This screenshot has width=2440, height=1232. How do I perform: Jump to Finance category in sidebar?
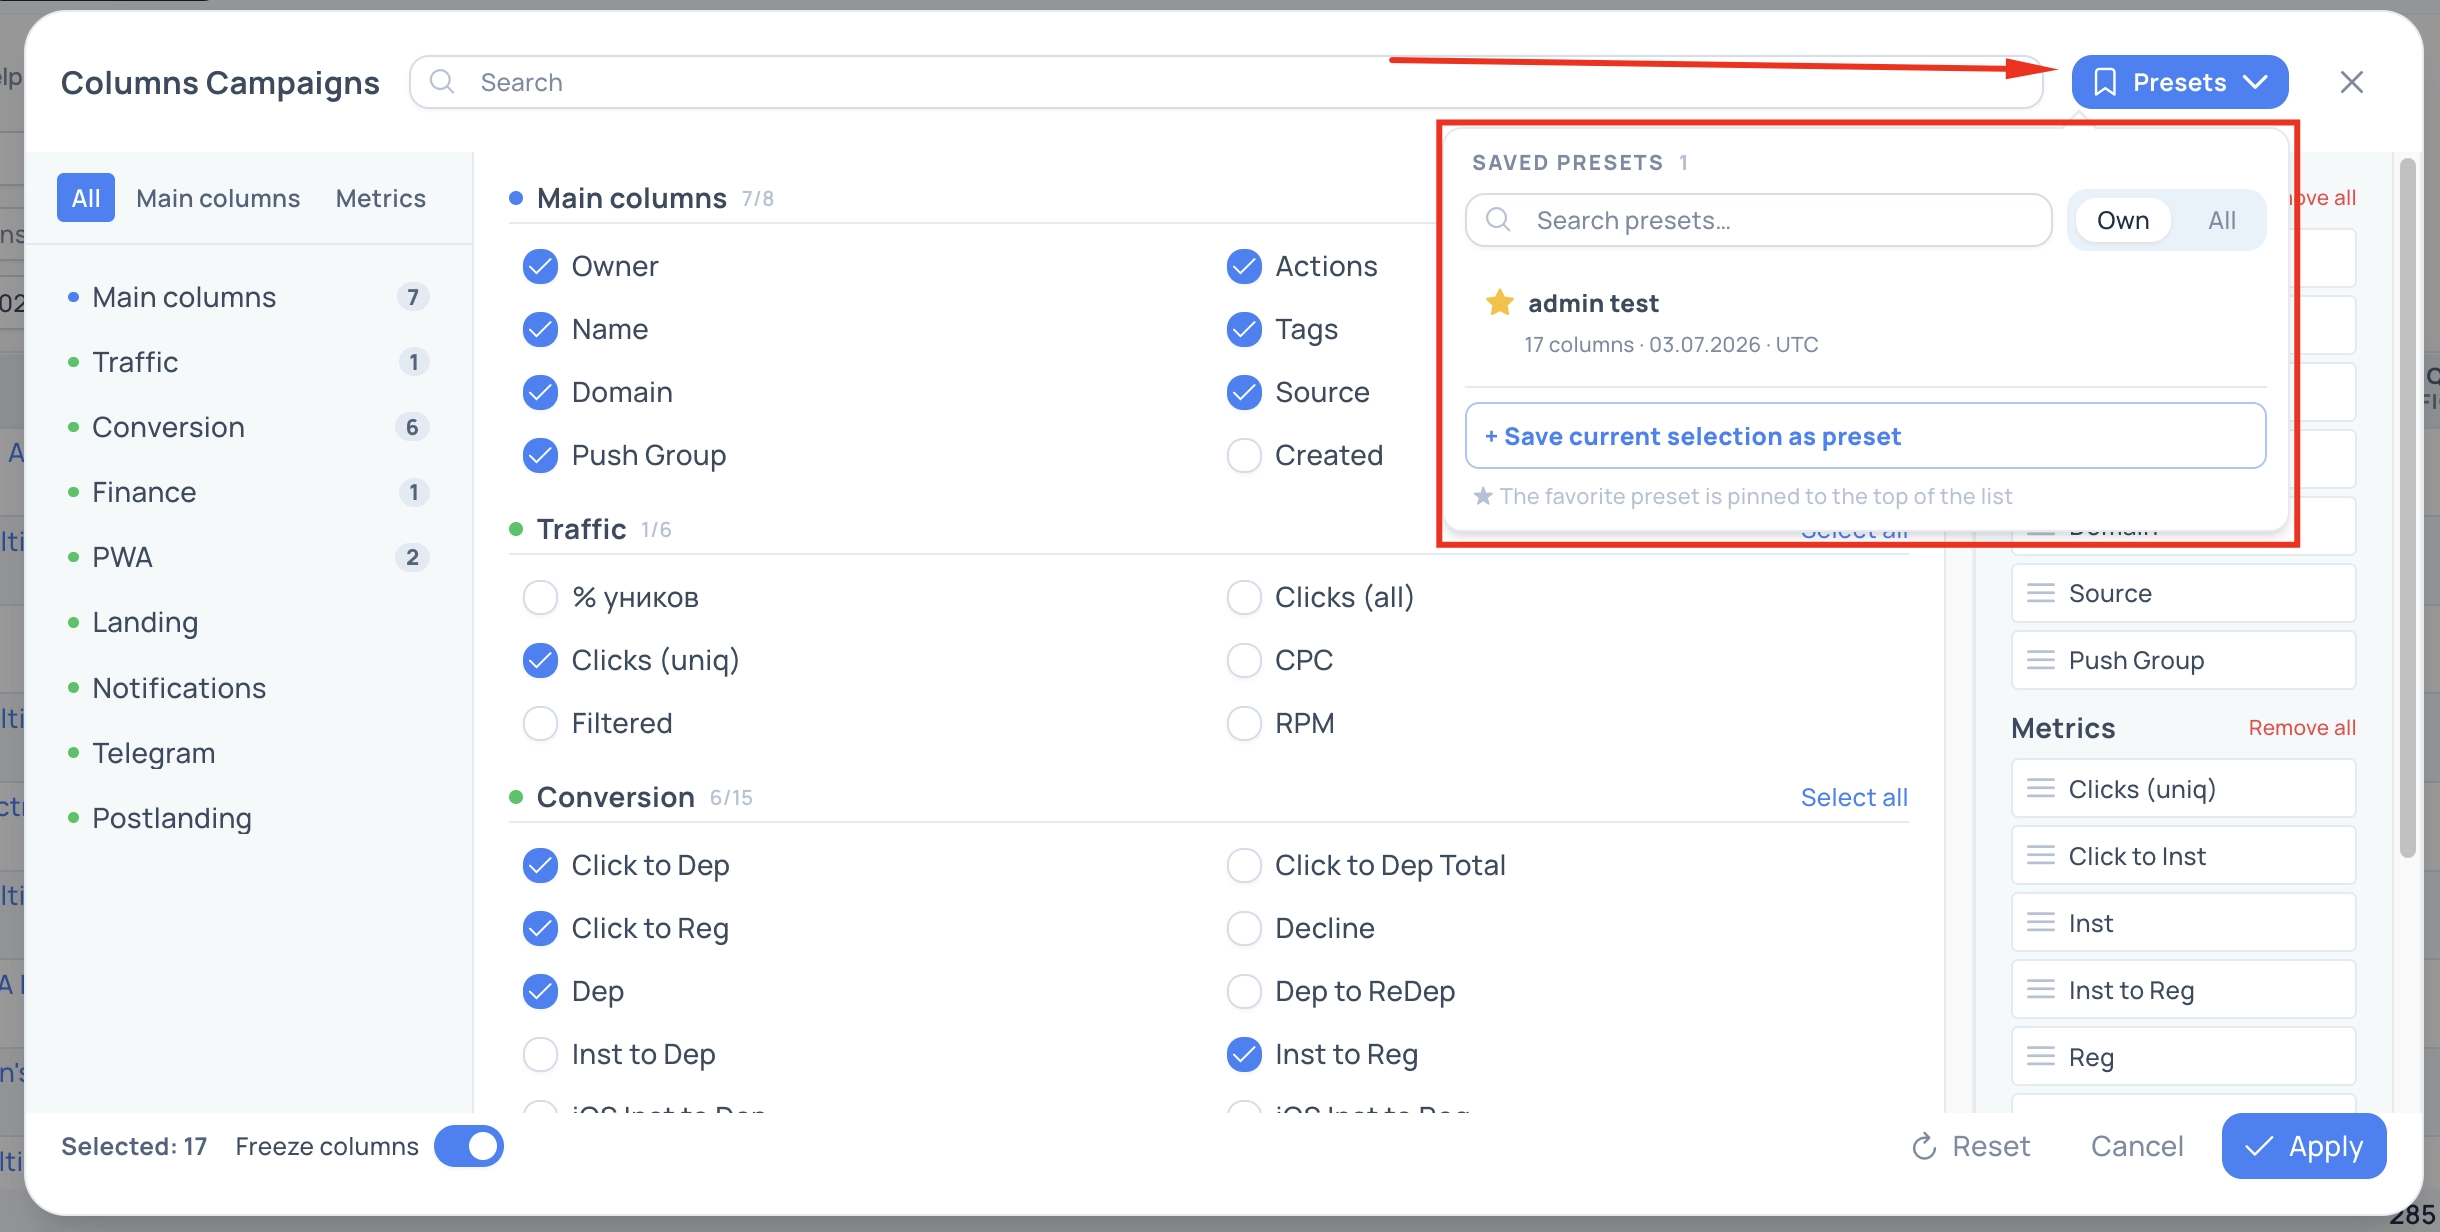point(248,492)
